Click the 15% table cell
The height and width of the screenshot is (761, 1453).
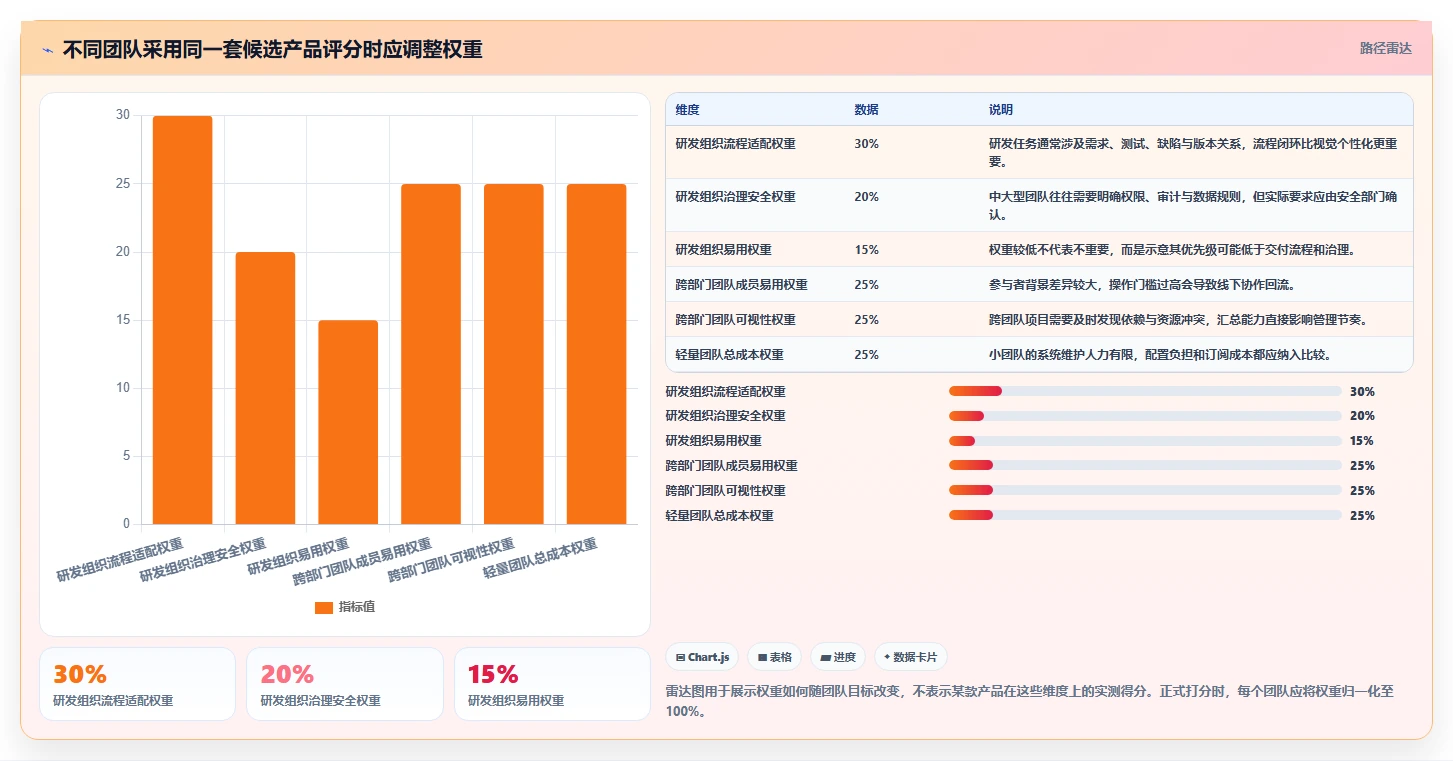(867, 250)
